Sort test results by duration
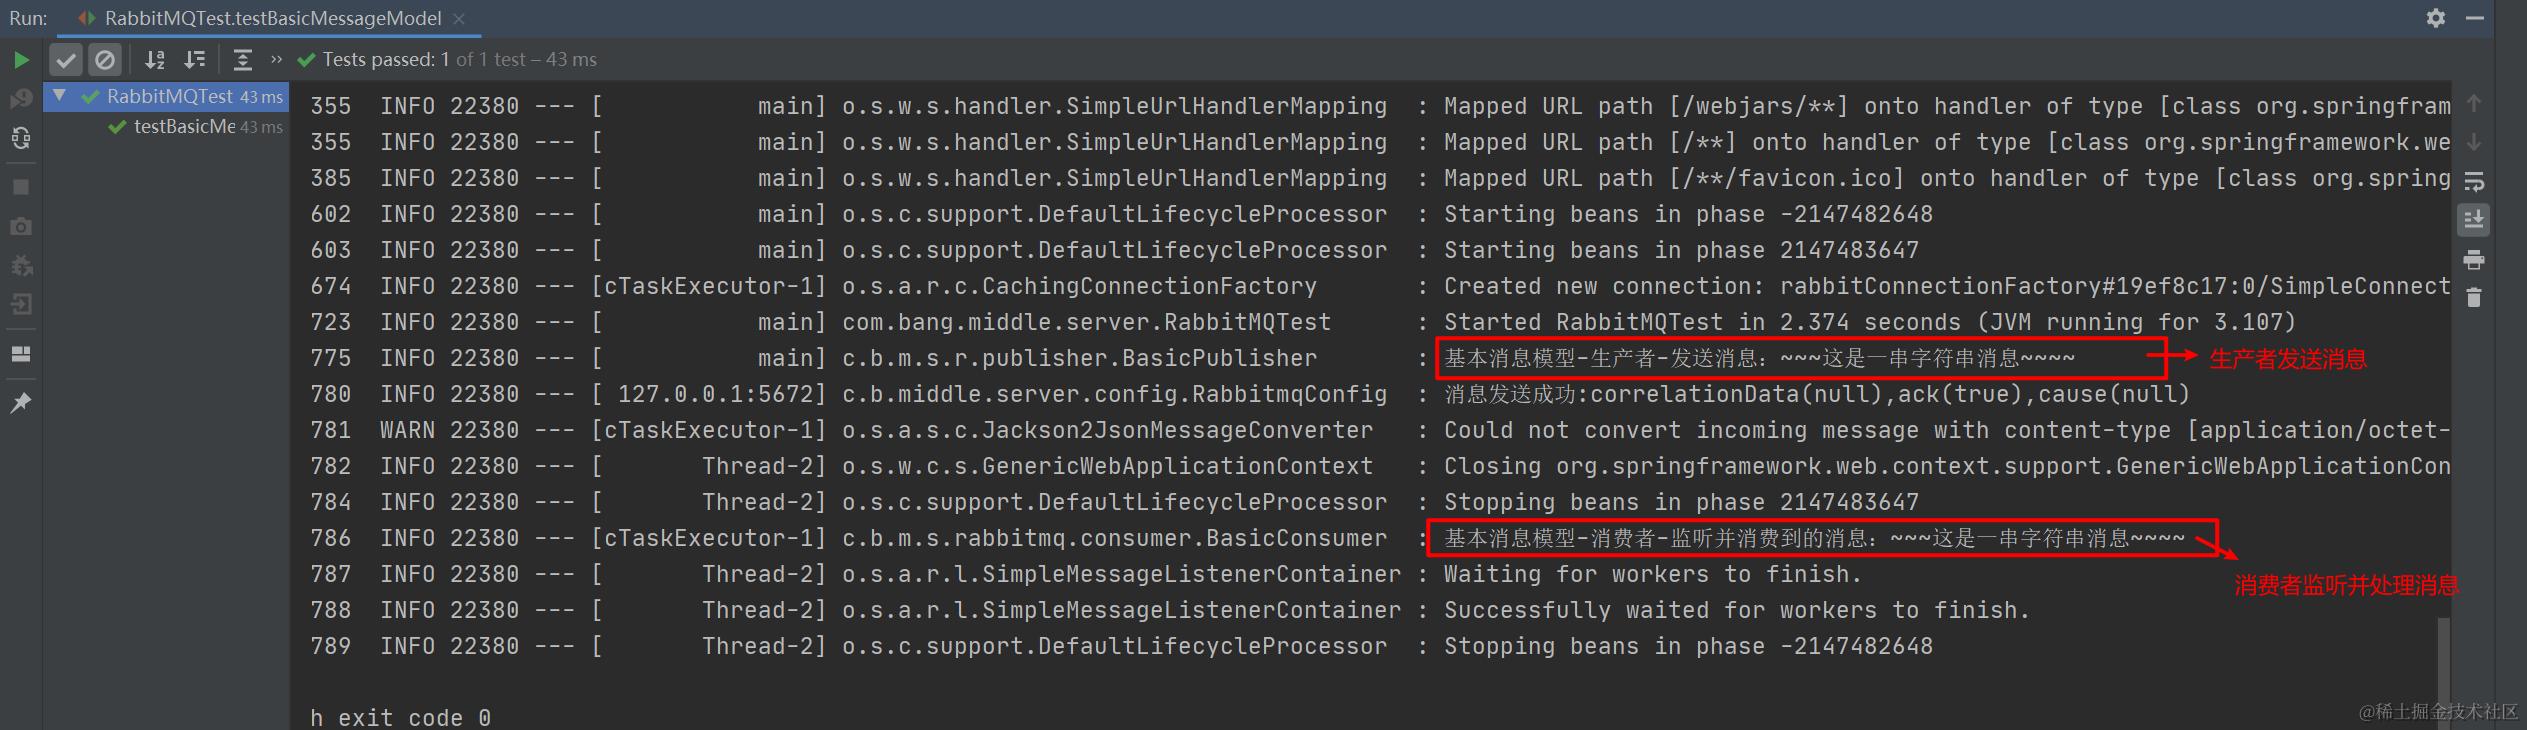This screenshot has height=730, width=2527. pos(195,60)
